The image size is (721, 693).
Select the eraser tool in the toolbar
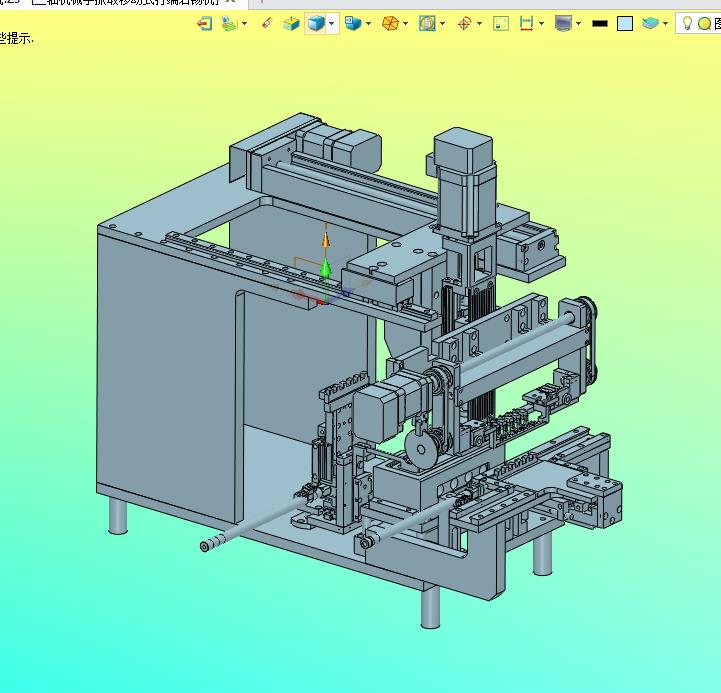[266, 23]
